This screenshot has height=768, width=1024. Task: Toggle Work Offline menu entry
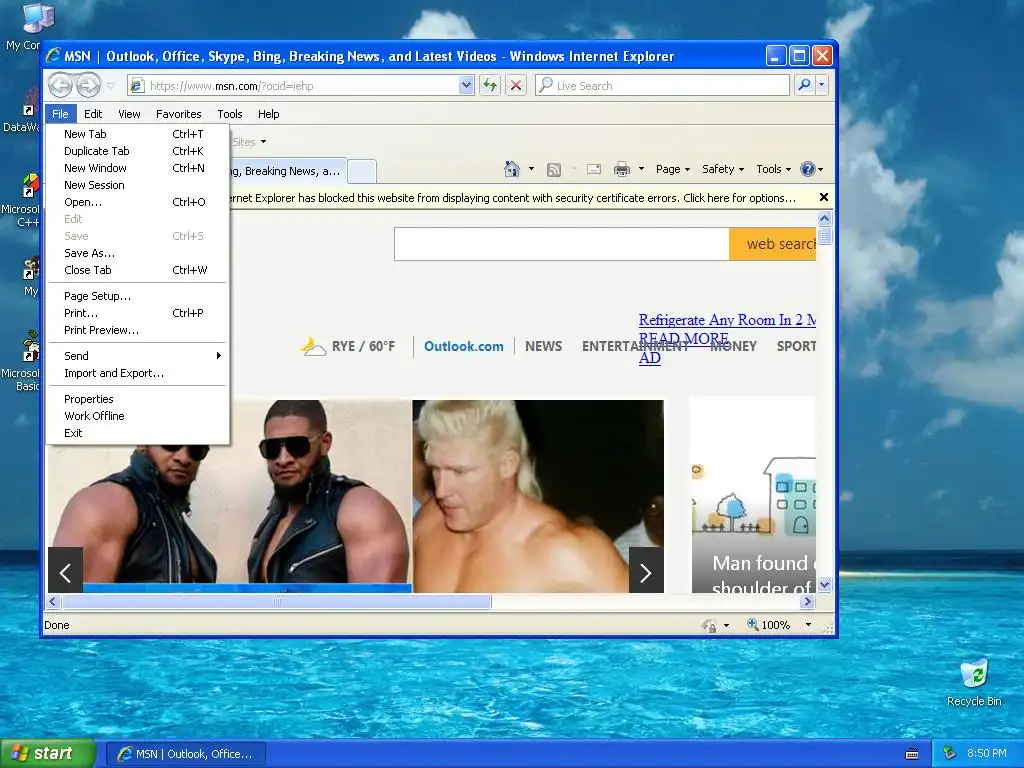pos(137,416)
